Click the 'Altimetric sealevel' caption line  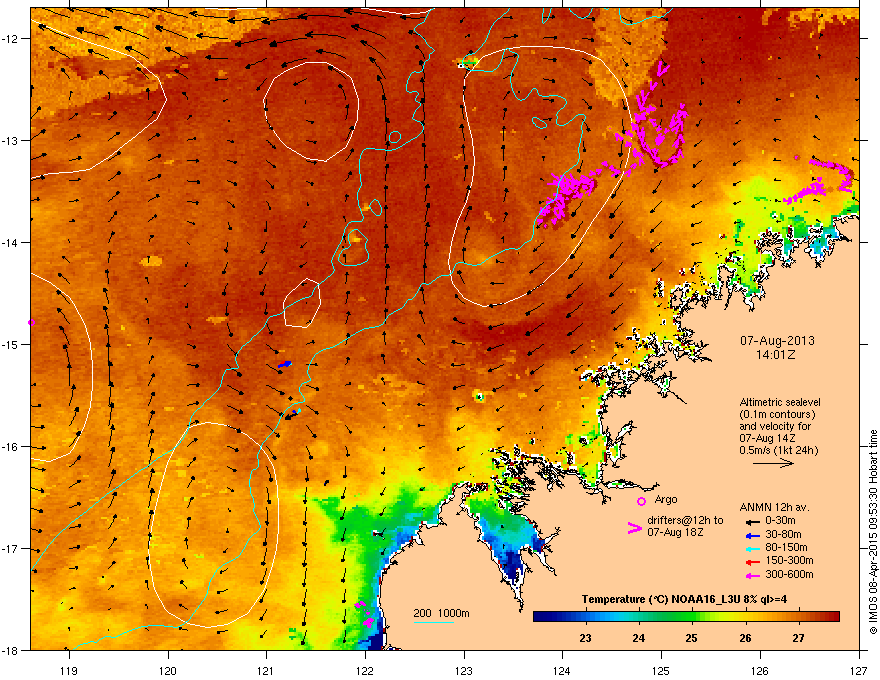pos(780,402)
